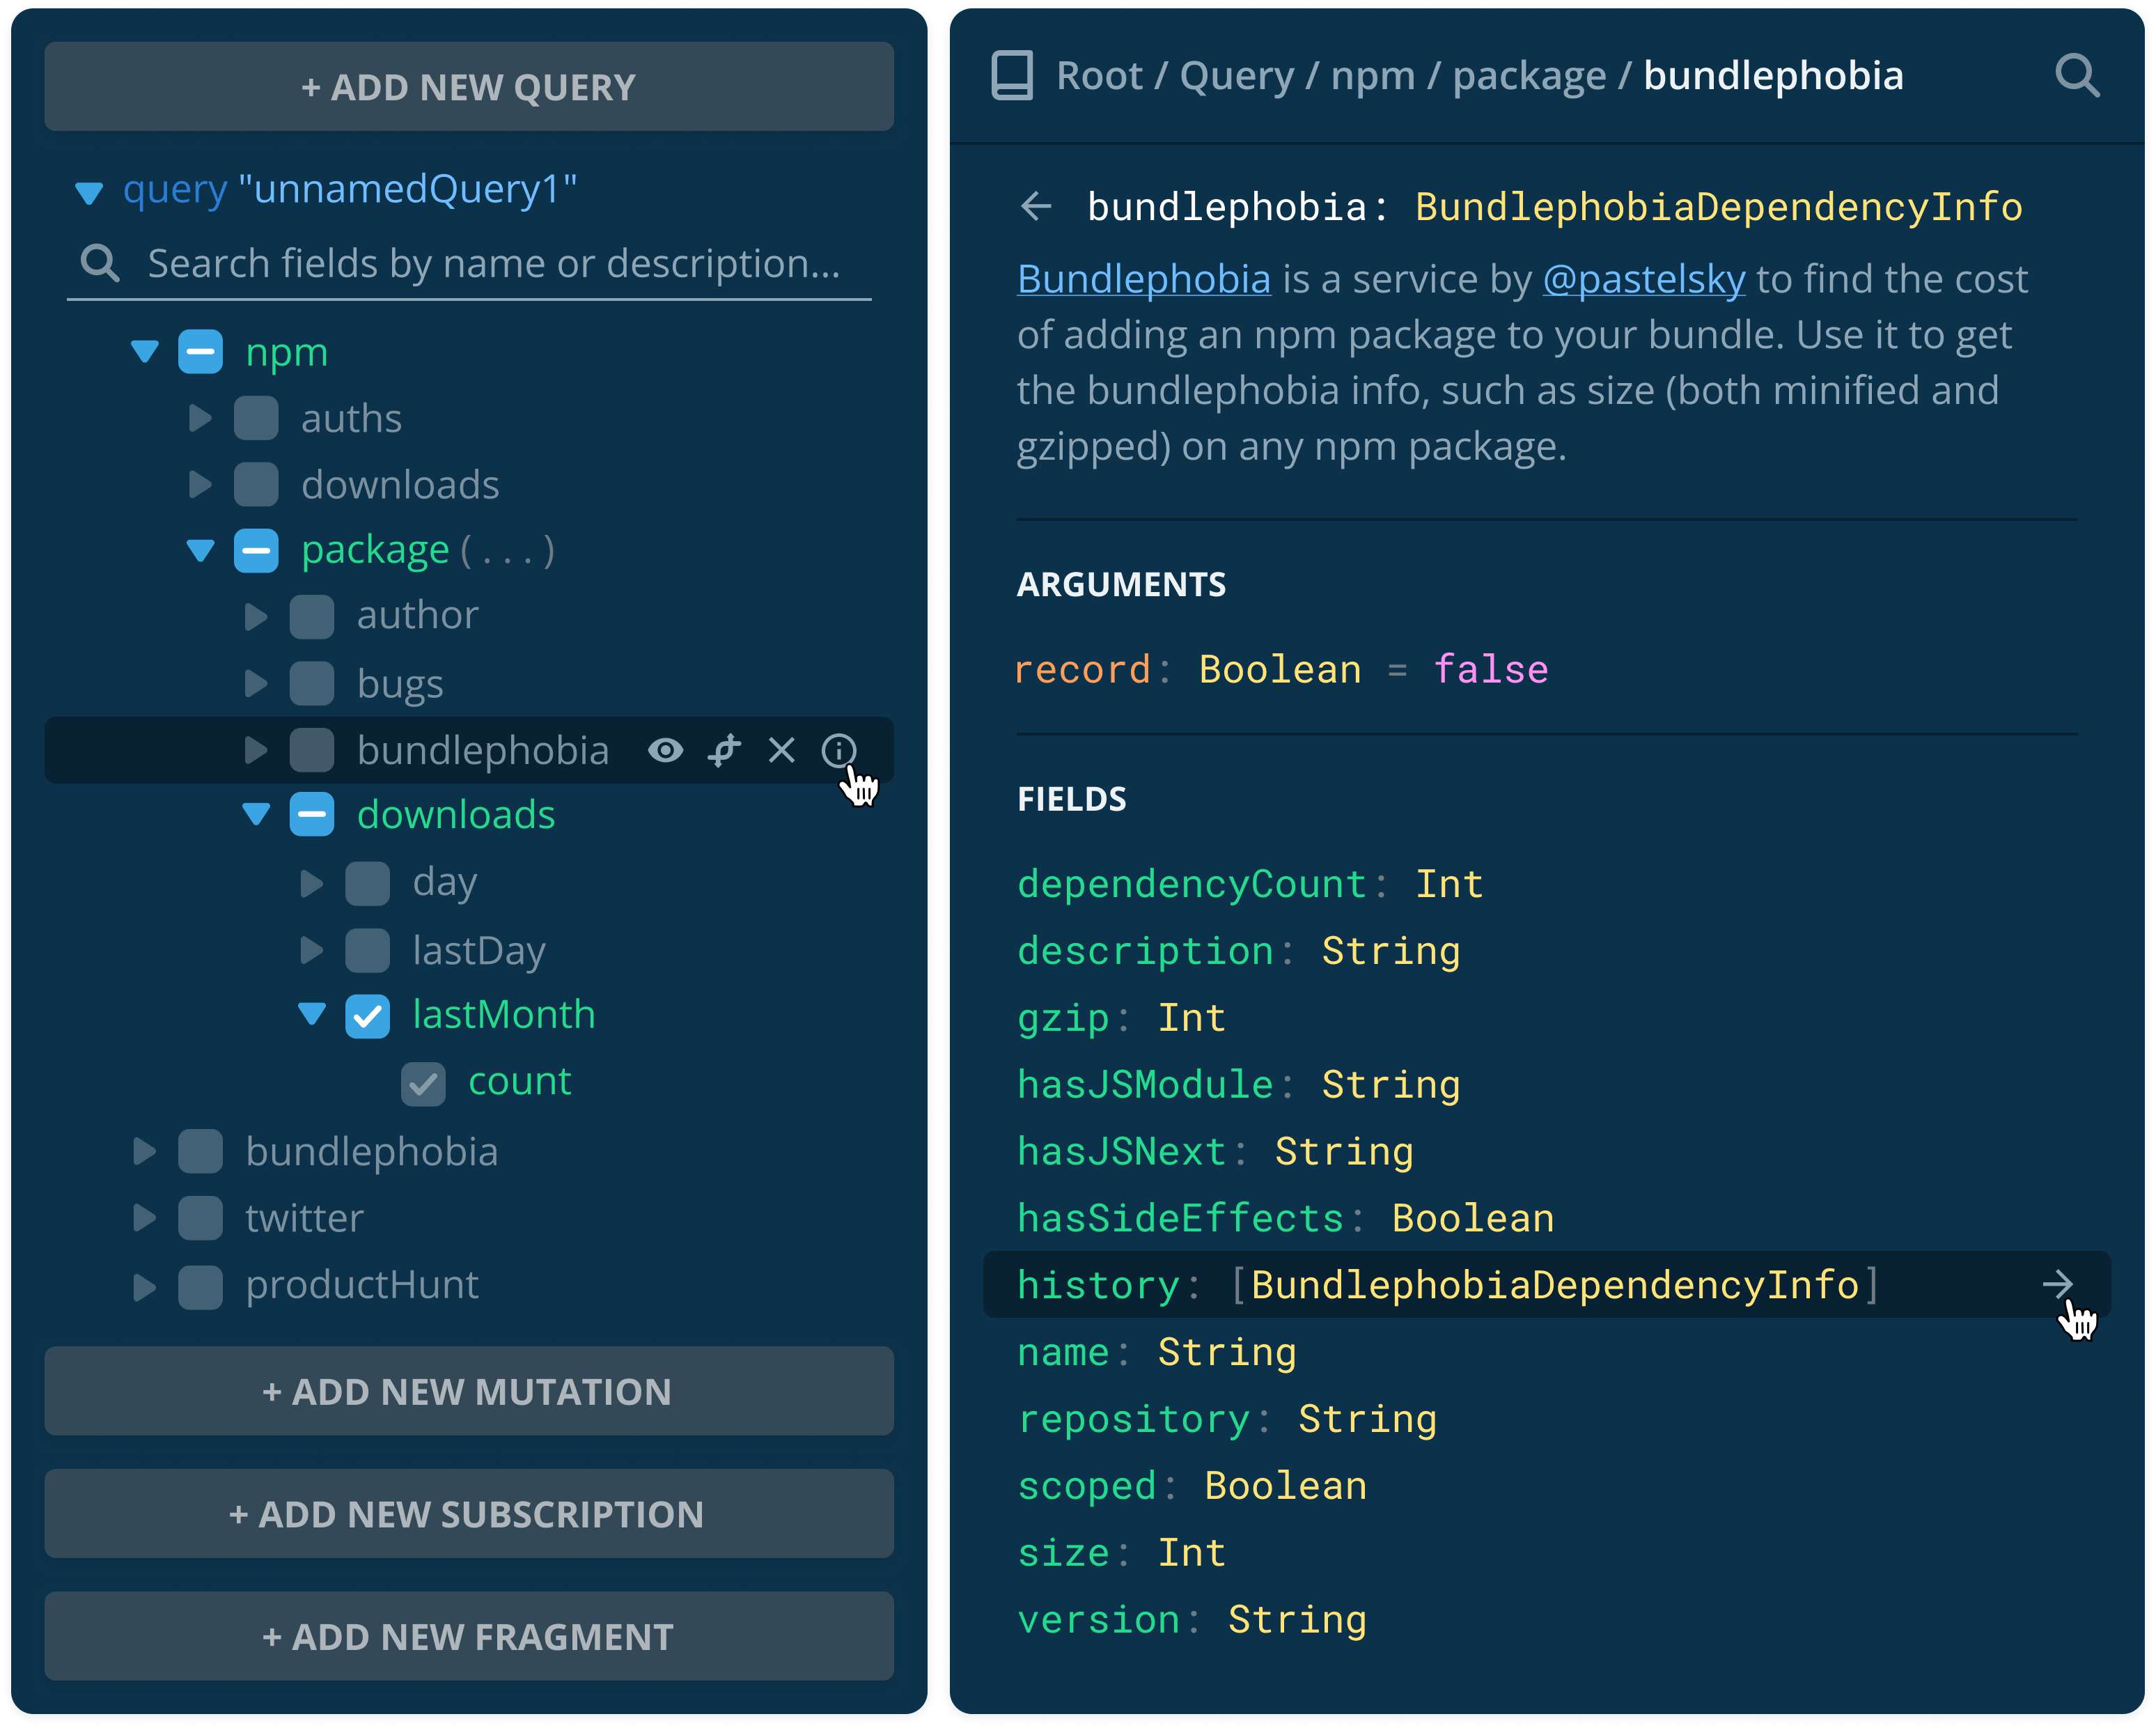Click the version field
Screen dimensions: 2156x1728
pyautogui.click(x=1098, y=1619)
